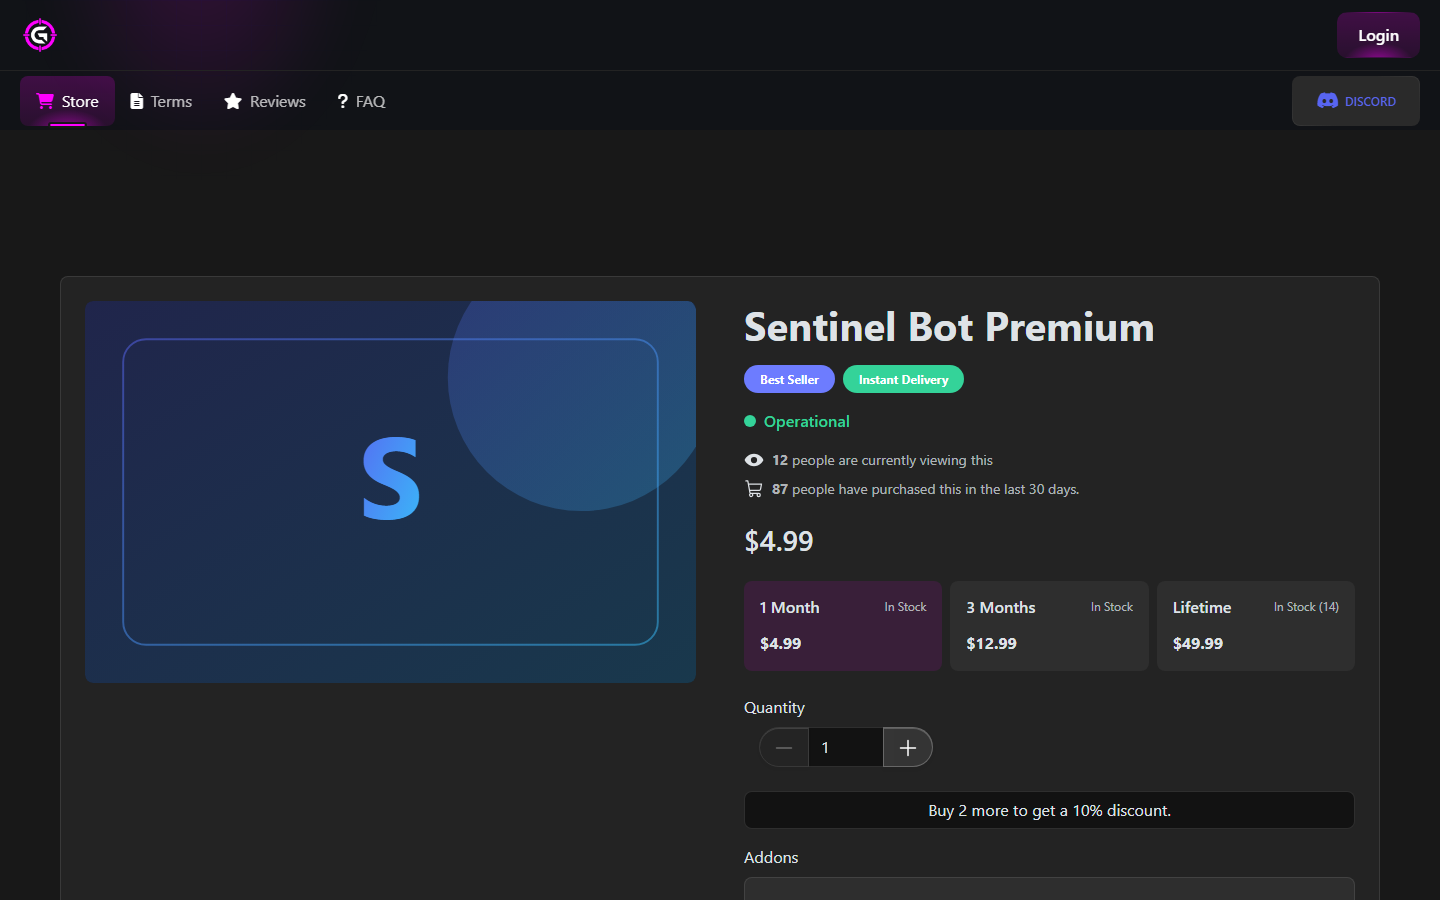This screenshot has height=900, width=1440.
Task: Click the Quantity label
Action: [774, 707]
